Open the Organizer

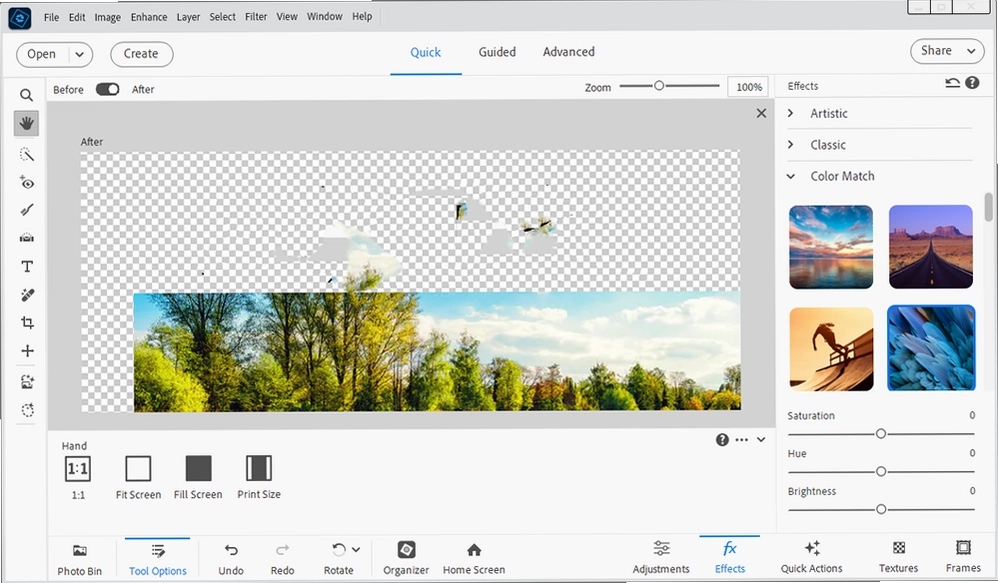(x=406, y=558)
